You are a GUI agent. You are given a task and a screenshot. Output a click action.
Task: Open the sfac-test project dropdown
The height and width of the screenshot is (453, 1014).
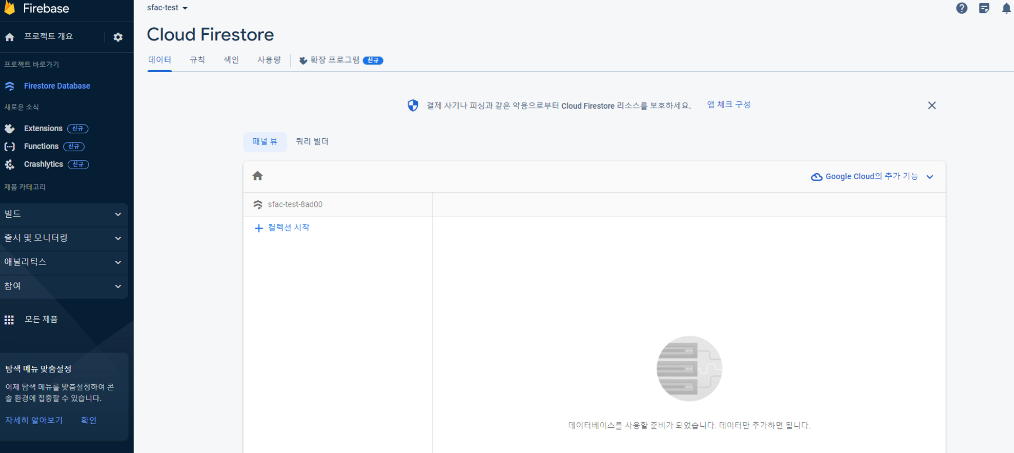[x=167, y=8]
